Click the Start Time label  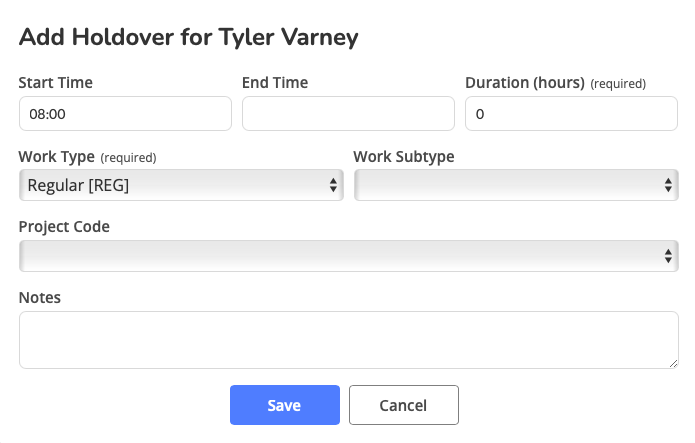click(56, 82)
